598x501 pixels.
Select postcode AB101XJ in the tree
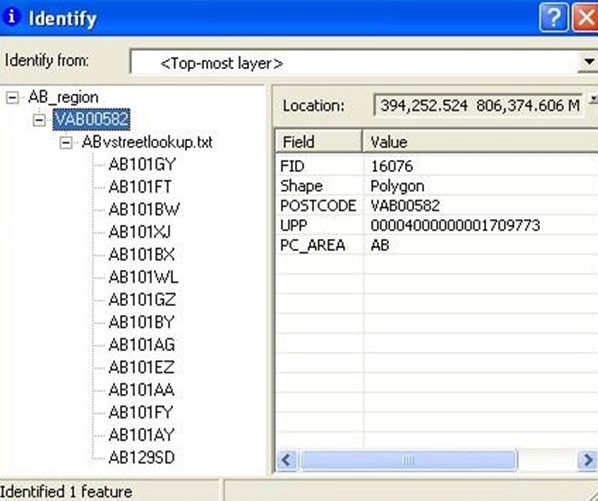click(140, 232)
